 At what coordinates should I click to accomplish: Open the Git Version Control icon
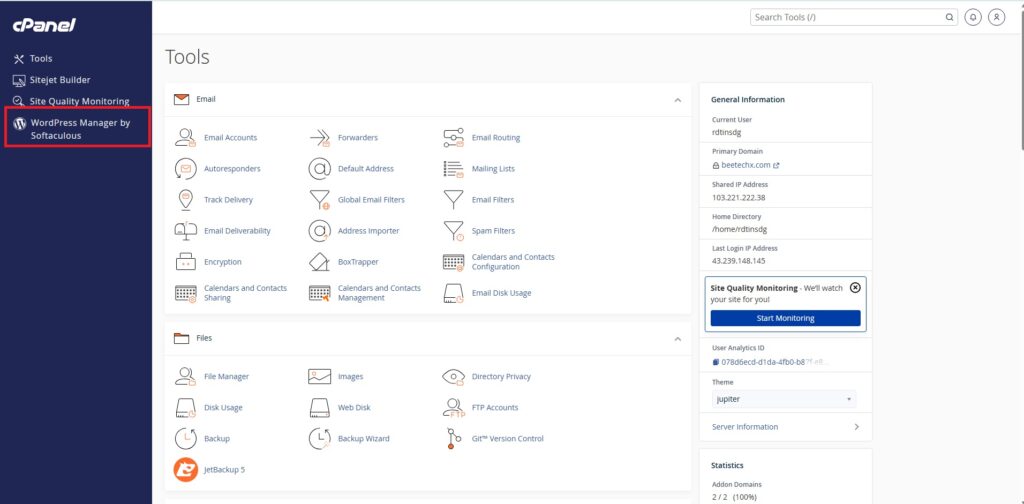(453, 439)
